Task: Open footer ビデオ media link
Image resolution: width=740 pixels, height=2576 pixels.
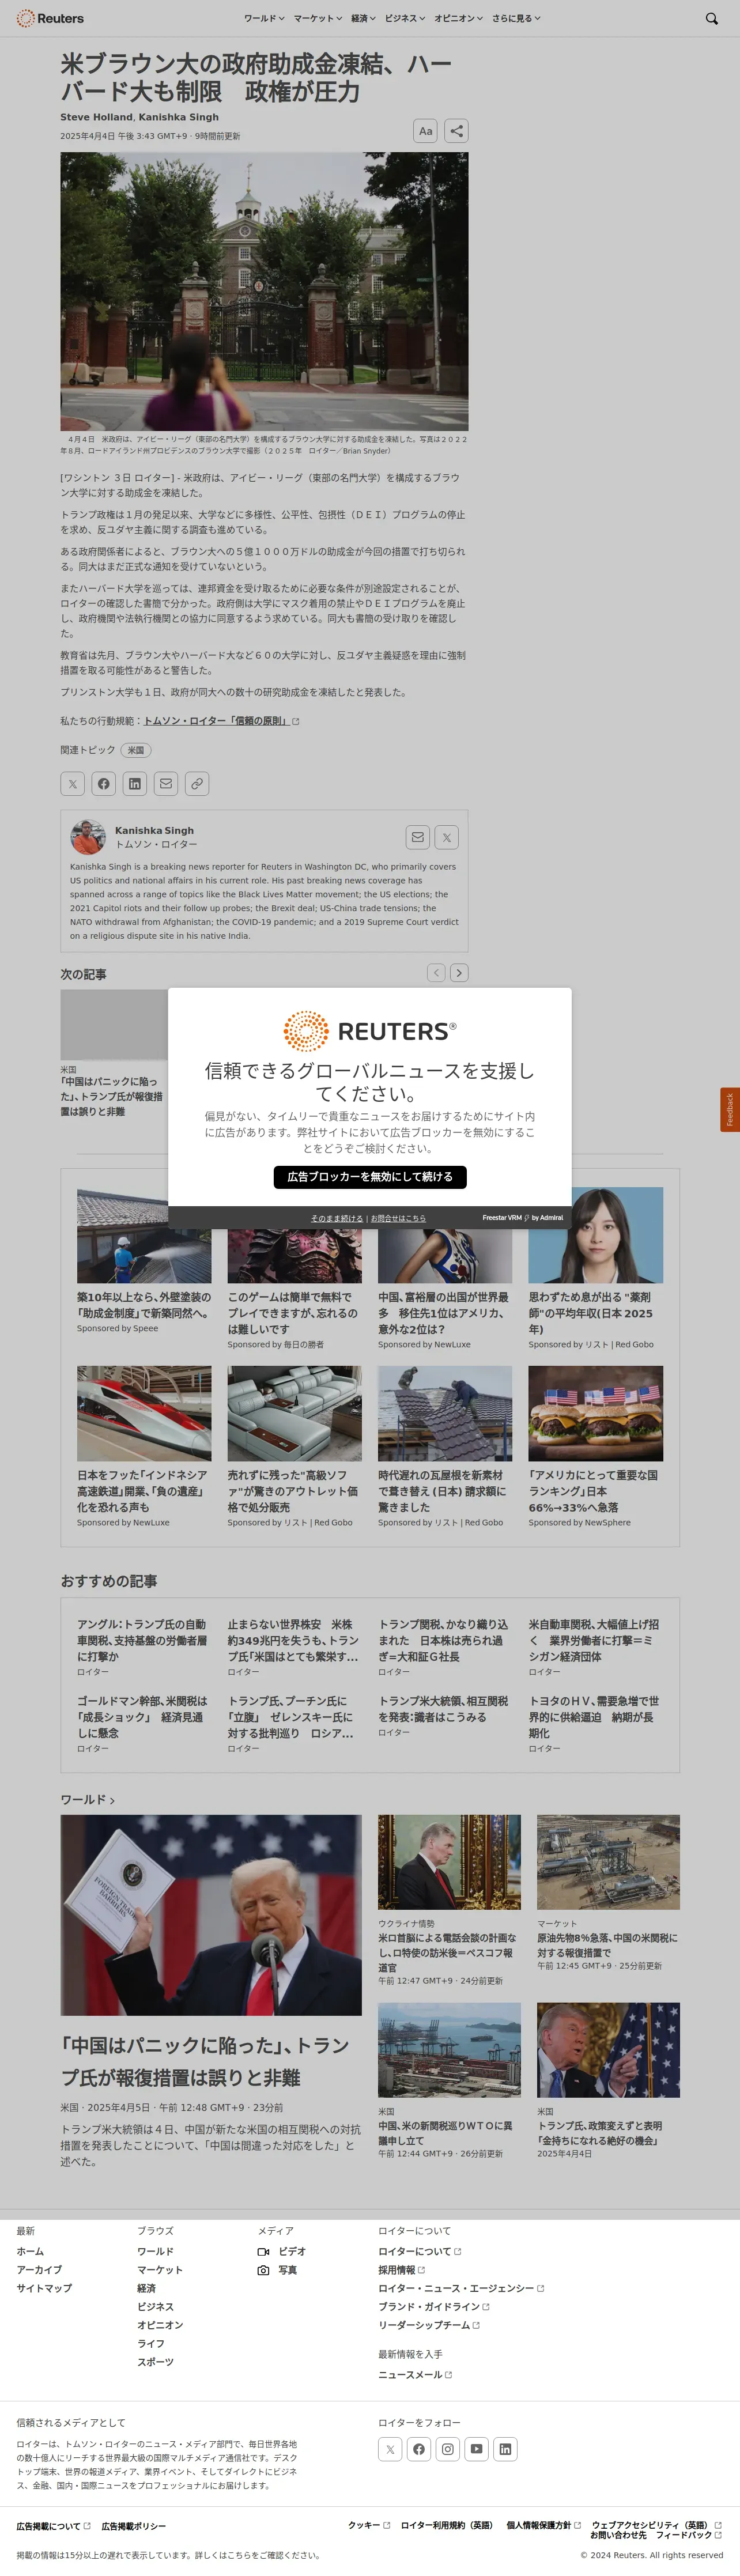Action: [282, 2251]
